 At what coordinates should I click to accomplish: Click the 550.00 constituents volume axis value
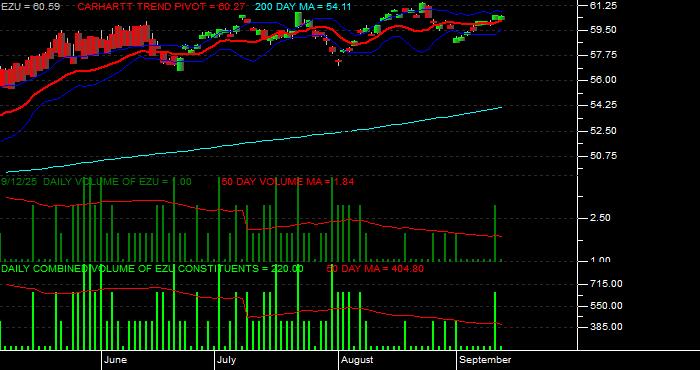pyautogui.click(x=606, y=306)
